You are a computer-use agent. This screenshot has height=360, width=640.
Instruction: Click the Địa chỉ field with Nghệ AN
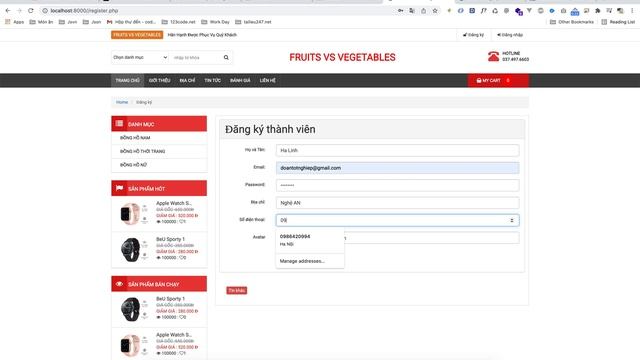point(398,203)
